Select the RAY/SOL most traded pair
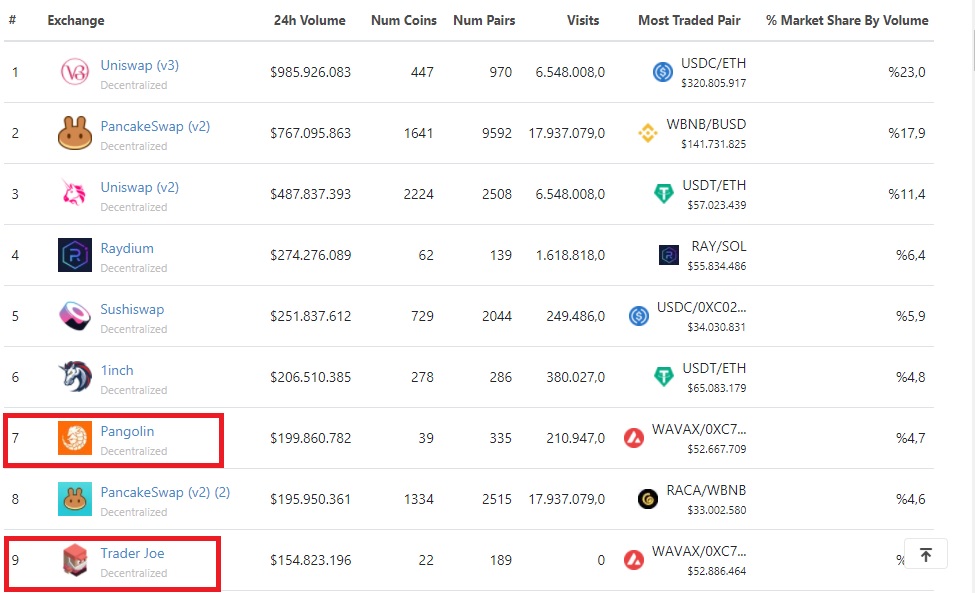The width and height of the screenshot is (975, 593). pyautogui.click(x=719, y=246)
